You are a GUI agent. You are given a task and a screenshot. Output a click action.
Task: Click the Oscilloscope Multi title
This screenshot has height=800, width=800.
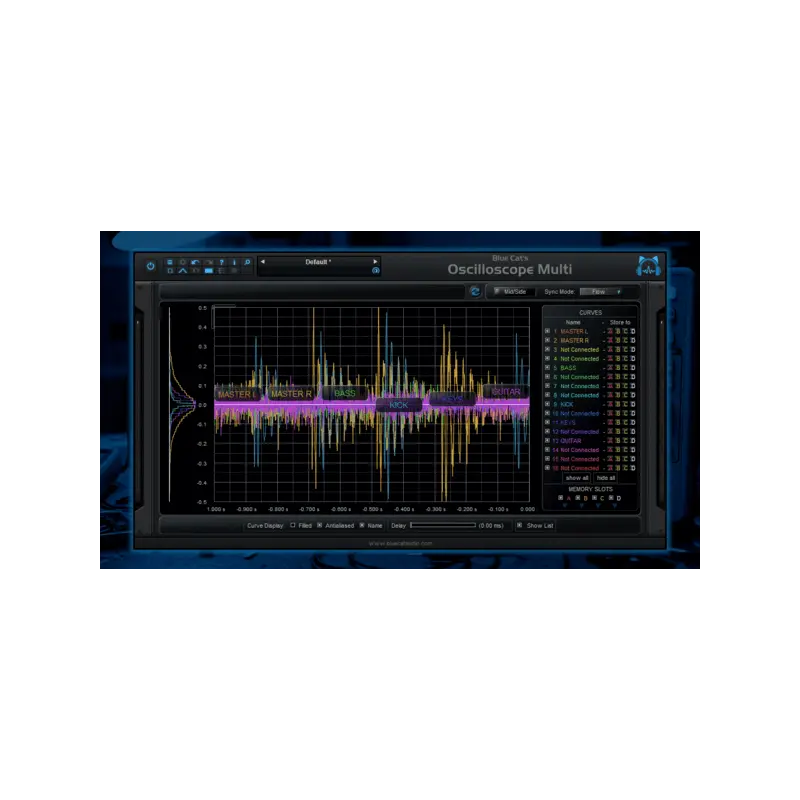coord(510,269)
